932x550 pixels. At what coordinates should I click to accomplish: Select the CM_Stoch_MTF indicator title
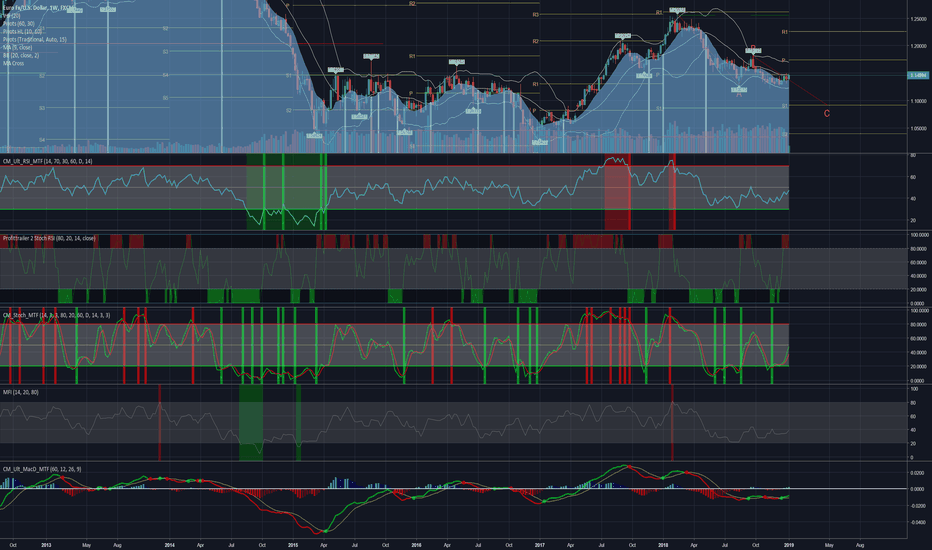56,315
